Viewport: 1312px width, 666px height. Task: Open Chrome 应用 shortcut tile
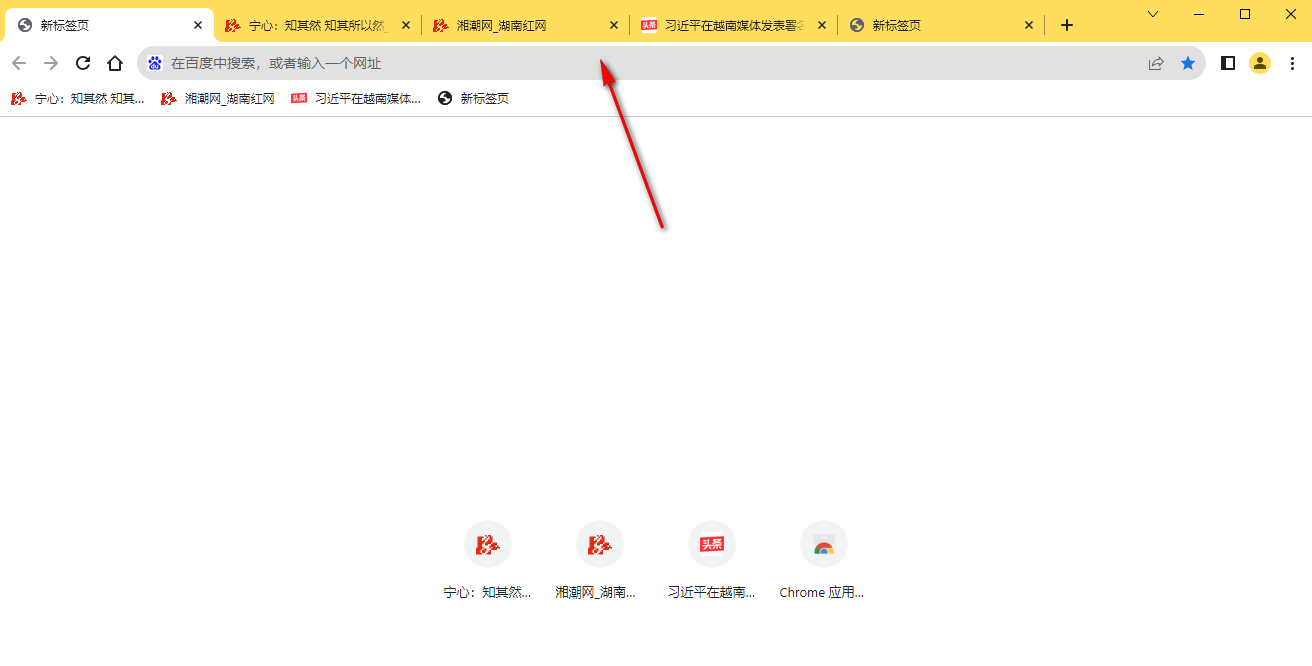tap(824, 561)
